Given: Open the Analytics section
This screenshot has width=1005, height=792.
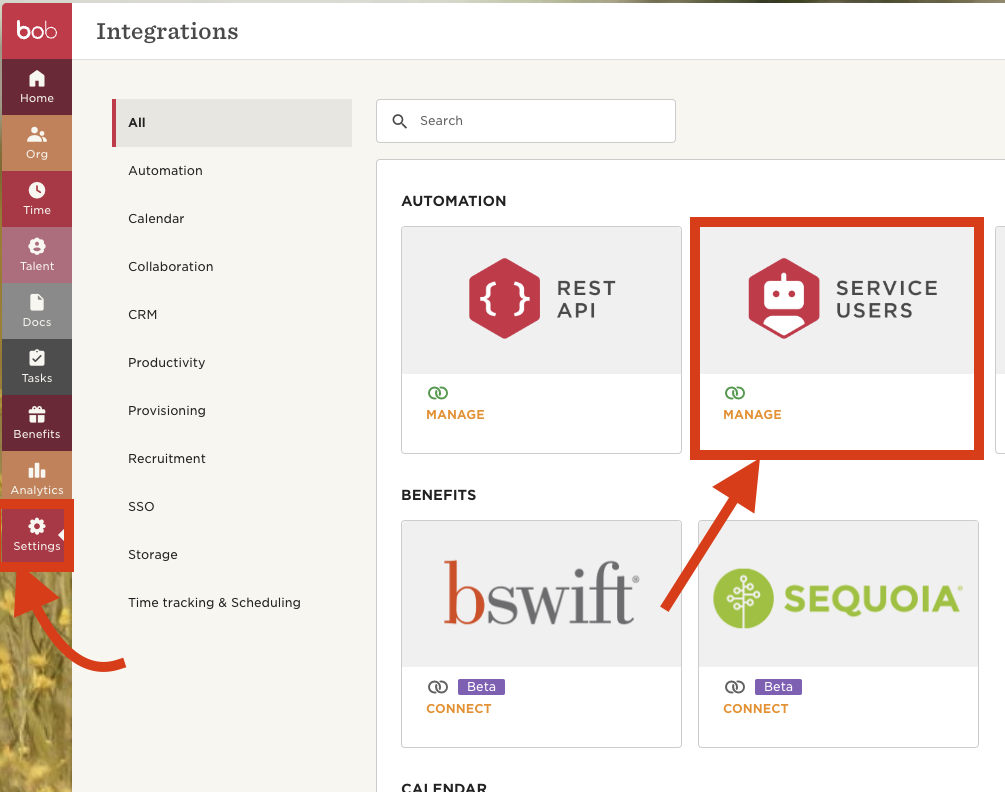Looking at the screenshot, I should 37,479.
